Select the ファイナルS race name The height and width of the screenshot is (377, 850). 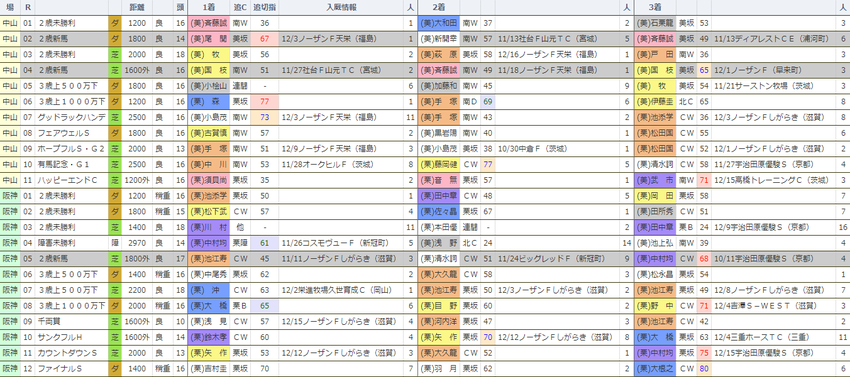[x=59, y=369]
